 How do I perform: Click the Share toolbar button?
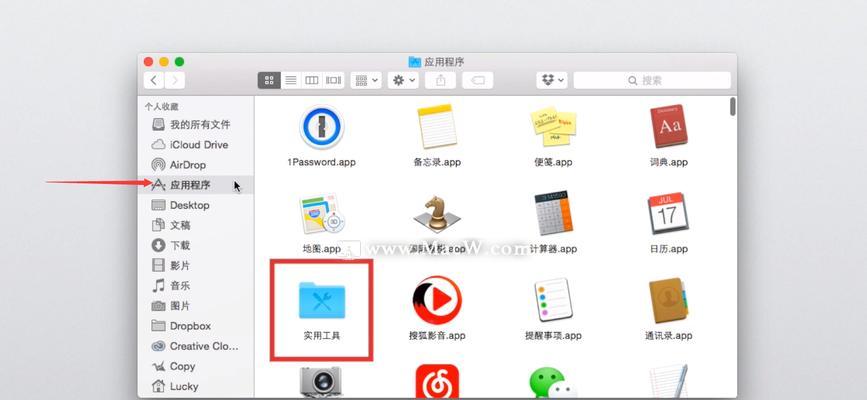(x=441, y=80)
